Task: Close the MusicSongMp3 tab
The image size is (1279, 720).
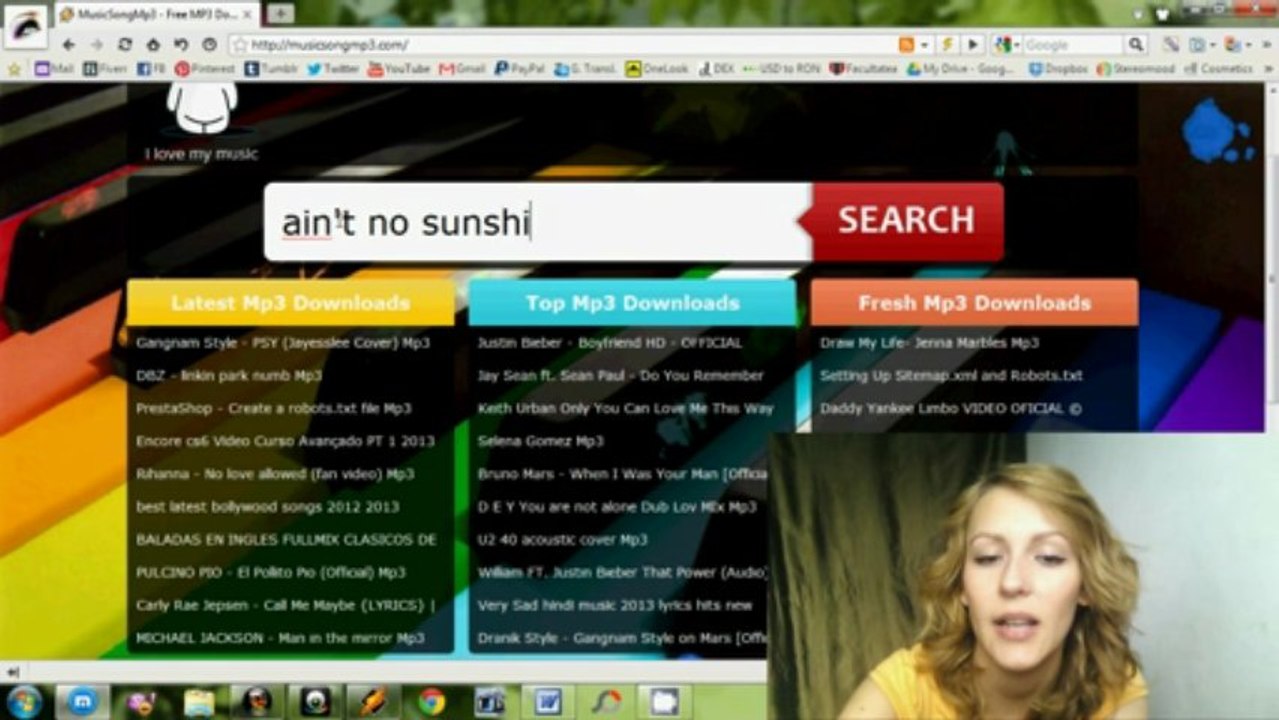Action: [247, 14]
